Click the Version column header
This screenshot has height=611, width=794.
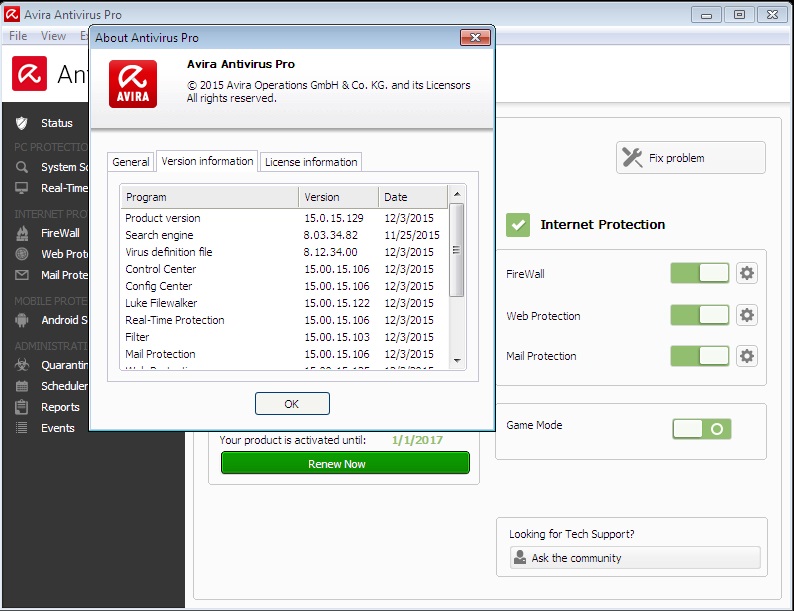coord(338,197)
